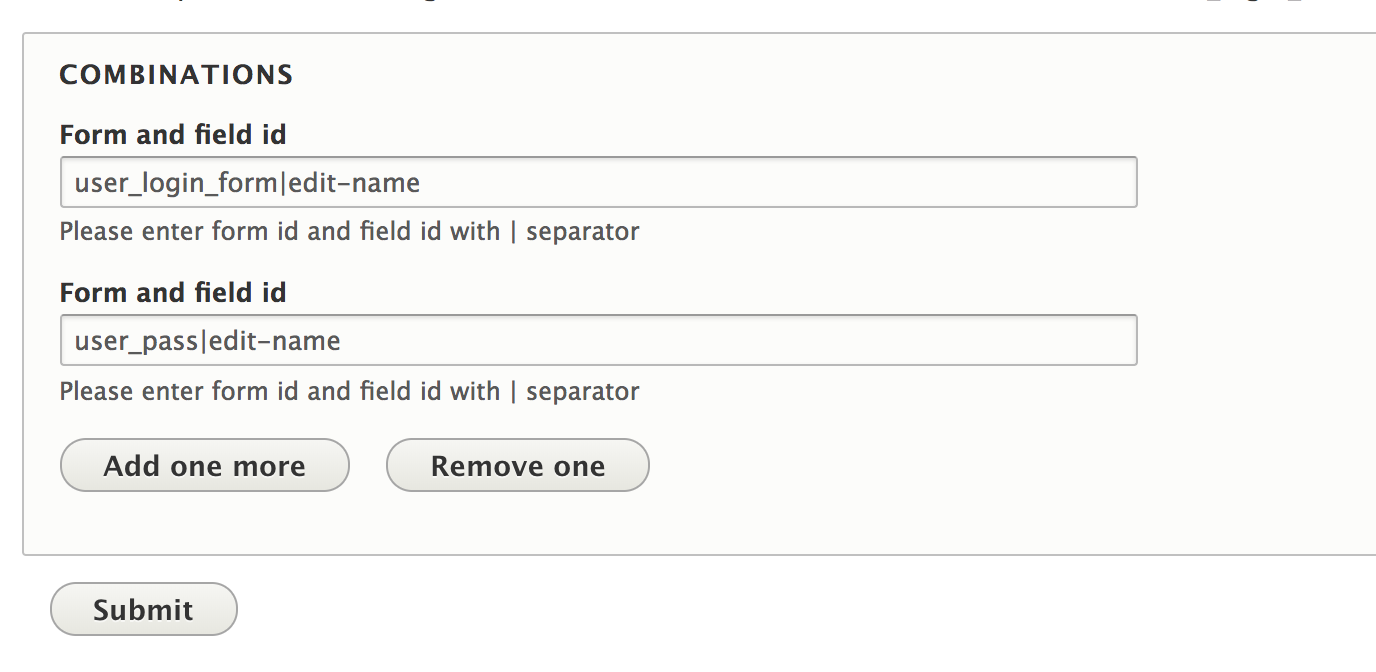Viewport: 1376px width, 672px height.
Task: Select the second Form and field id label
Action: click(173, 292)
